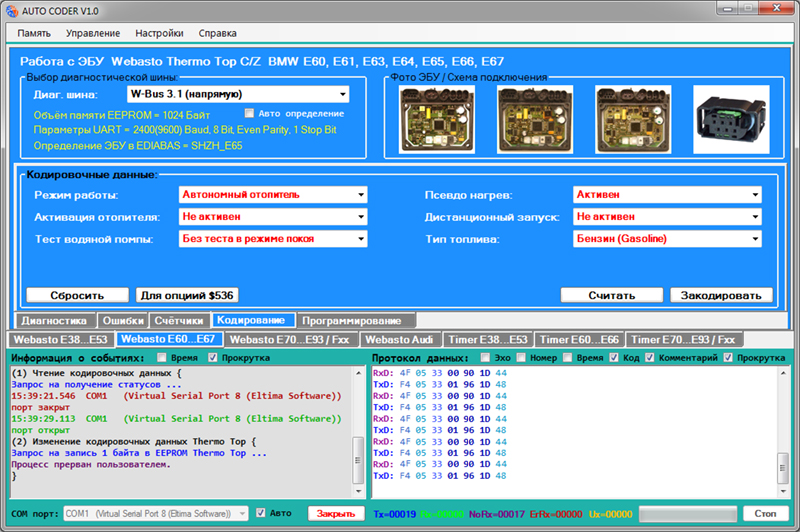800x532 pixels.
Task: Click the data protocol scroll down arrow
Action: [x=783, y=491]
